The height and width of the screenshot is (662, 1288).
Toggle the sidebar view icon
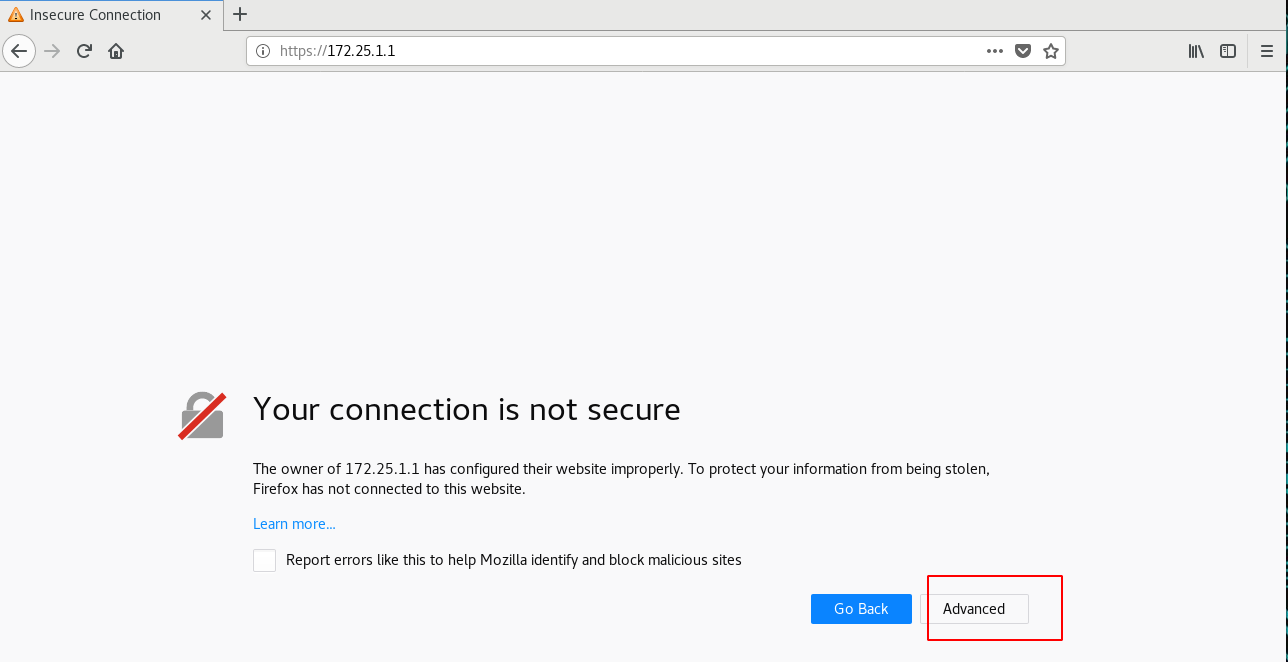pos(1228,51)
